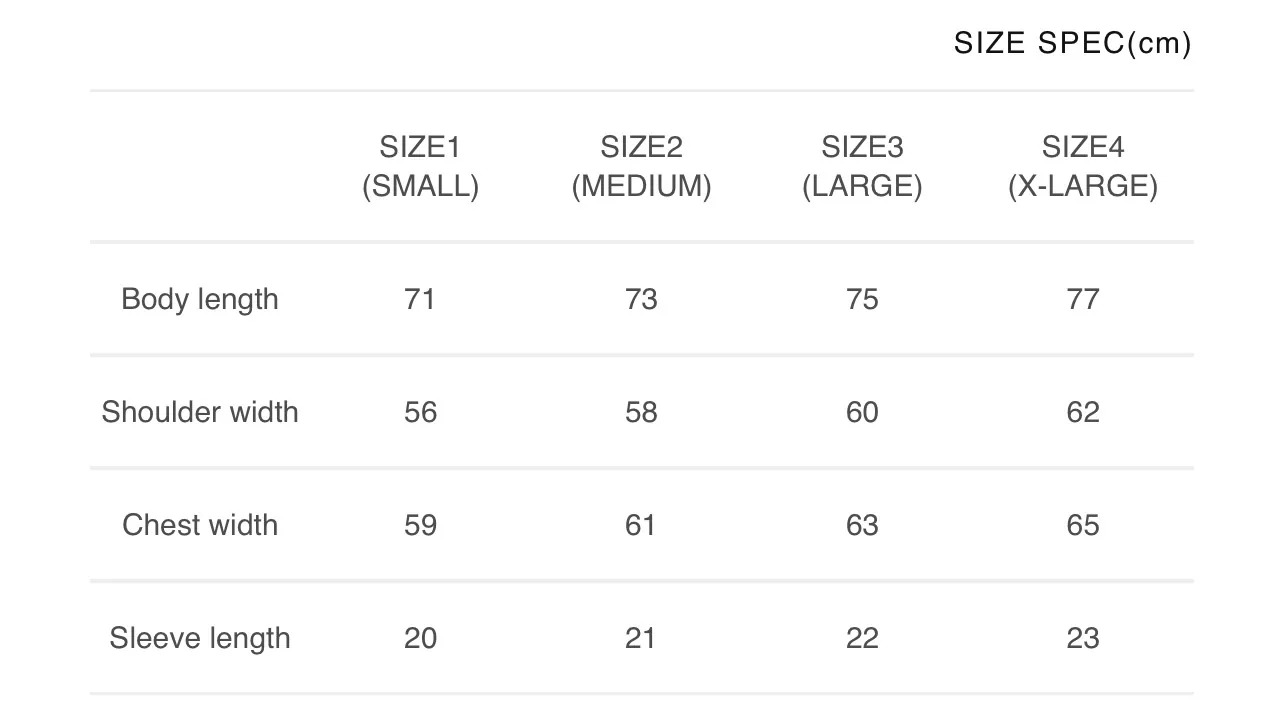Screen dimensions: 1284x724
Task: Click the Shoulder width row label
Action: pos(200,412)
